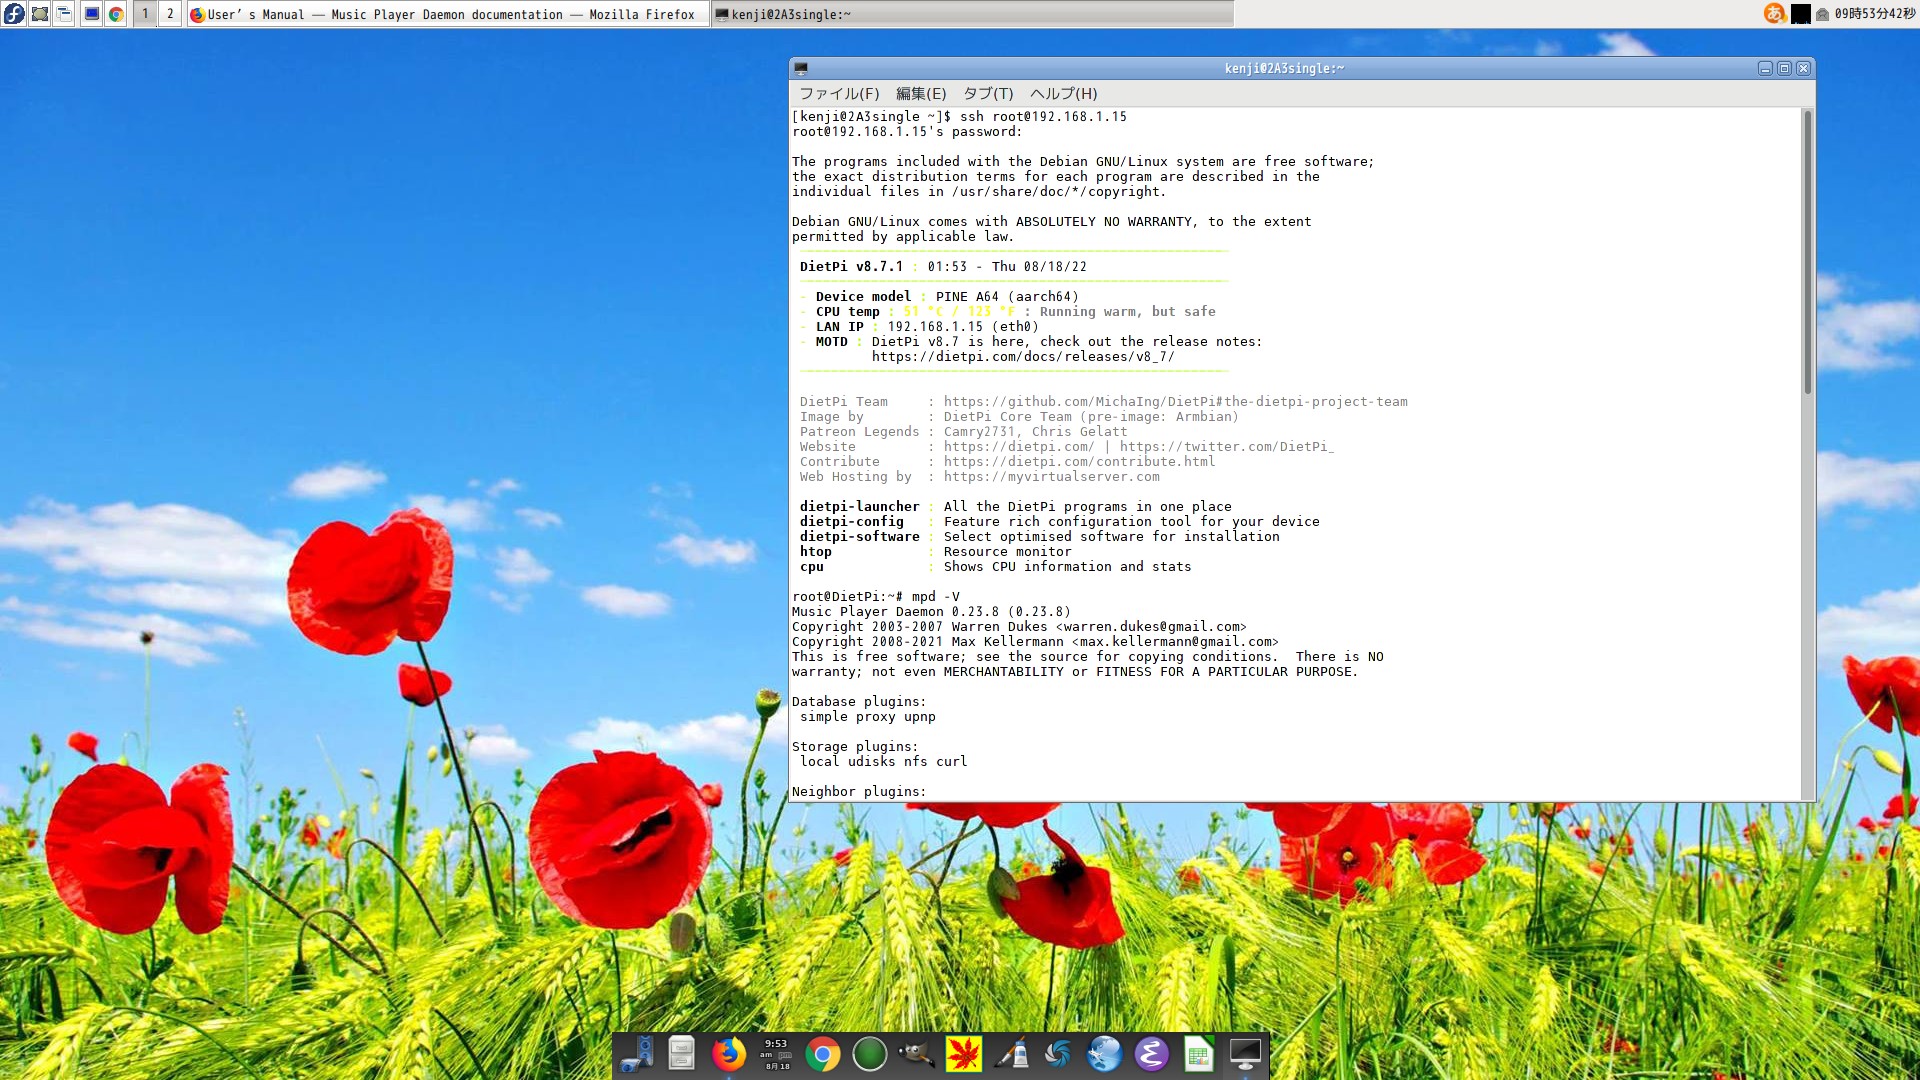This screenshot has height=1080, width=1920.
Task: Click the paintbrush and bottle dock icon
Action: point(1011,1054)
